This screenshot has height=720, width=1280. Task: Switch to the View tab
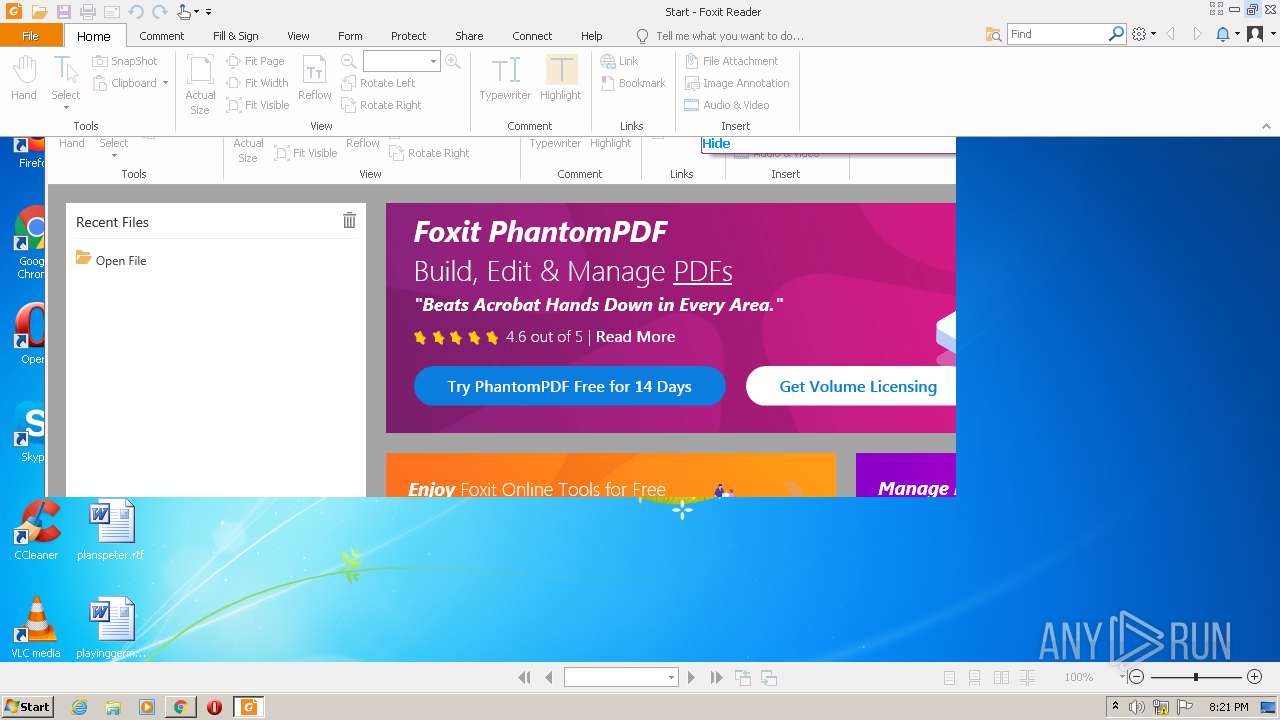pyautogui.click(x=298, y=35)
